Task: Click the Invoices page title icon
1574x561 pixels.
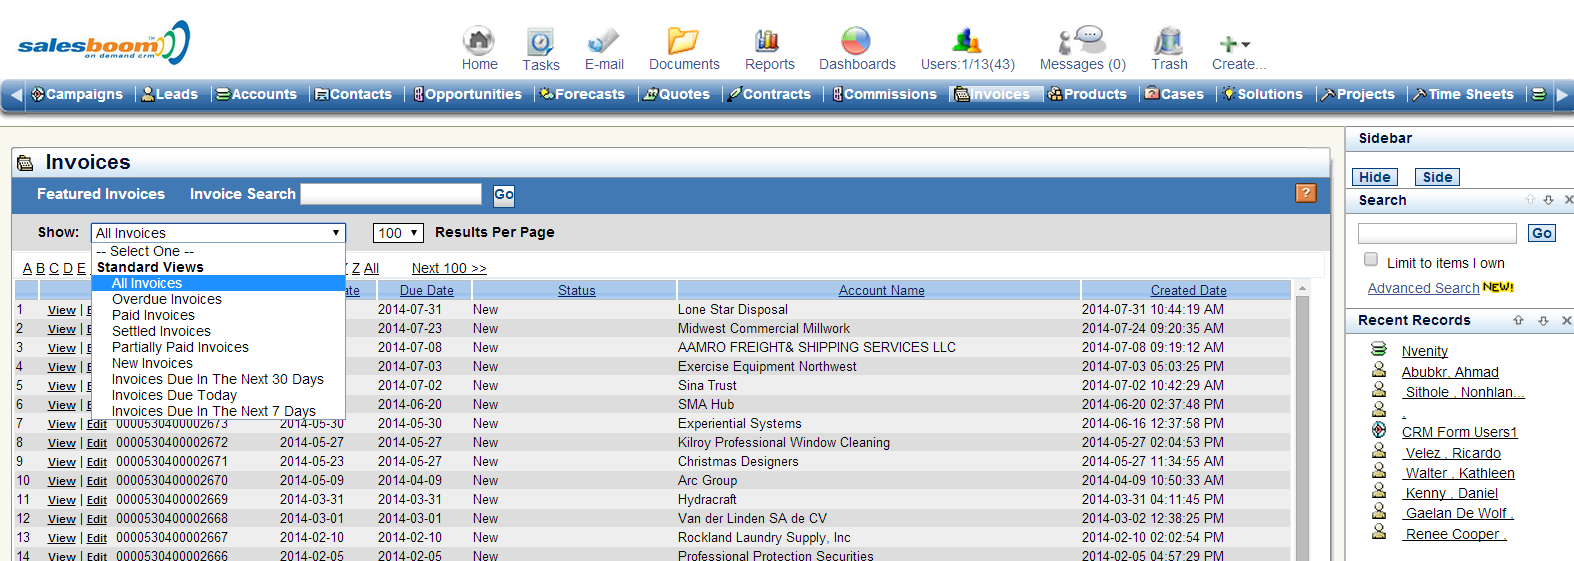Action: pyautogui.click(x=26, y=163)
